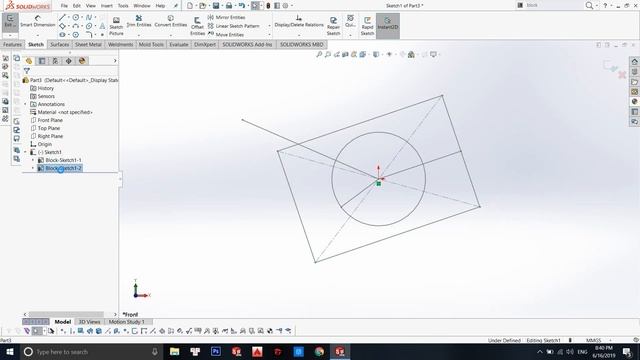Select the History tree item
The width and height of the screenshot is (640, 360).
(x=42, y=88)
